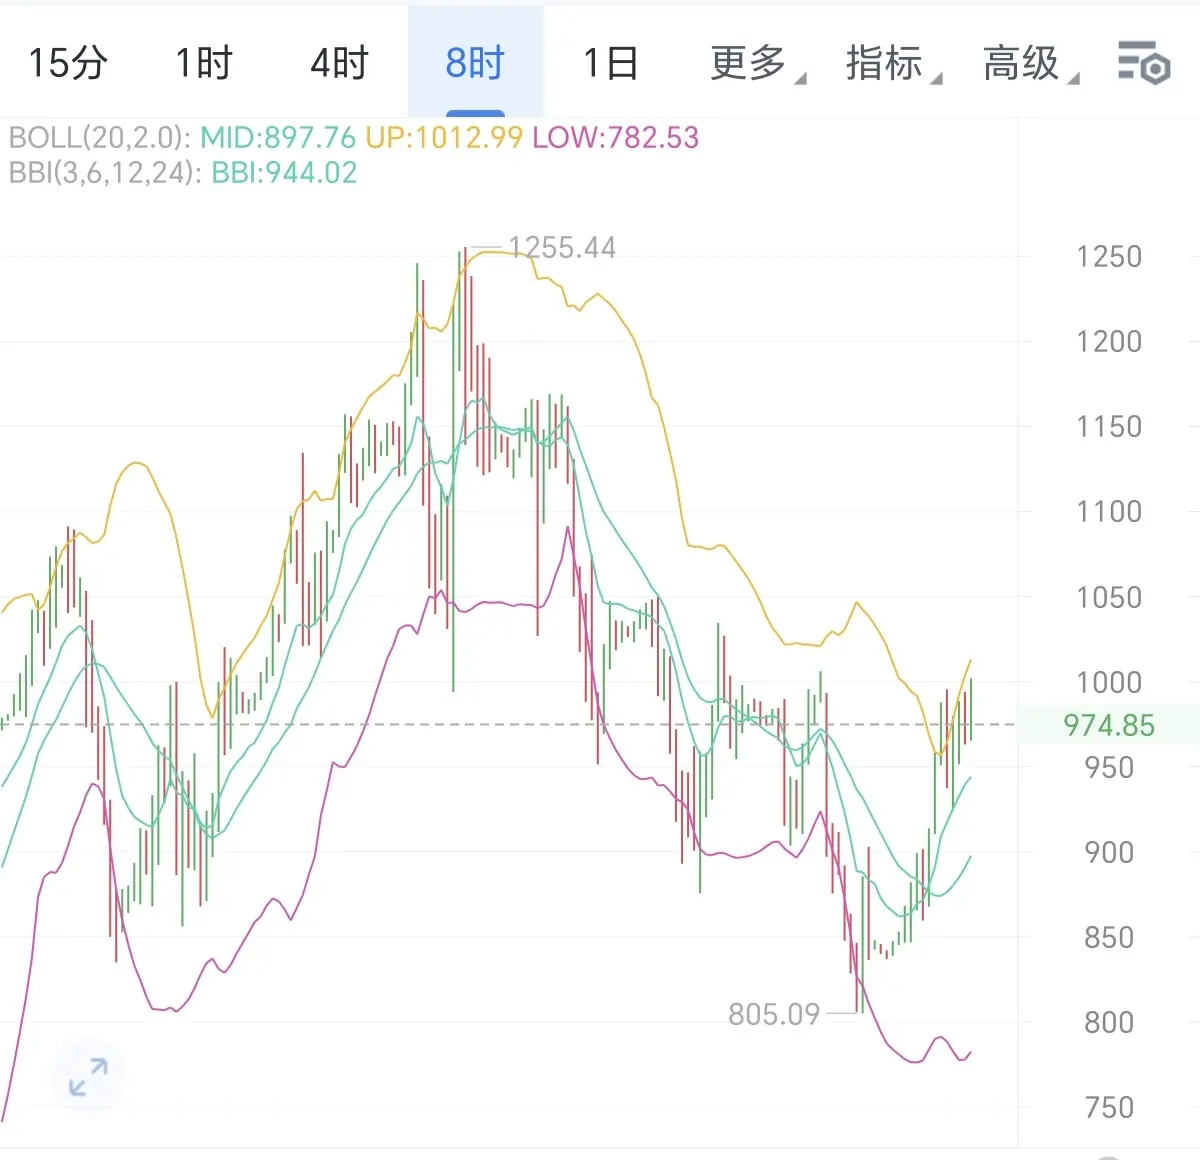The image size is (1200, 1160).
Task: Click the 1255.44 high price marker
Action: click(x=561, y=247)
